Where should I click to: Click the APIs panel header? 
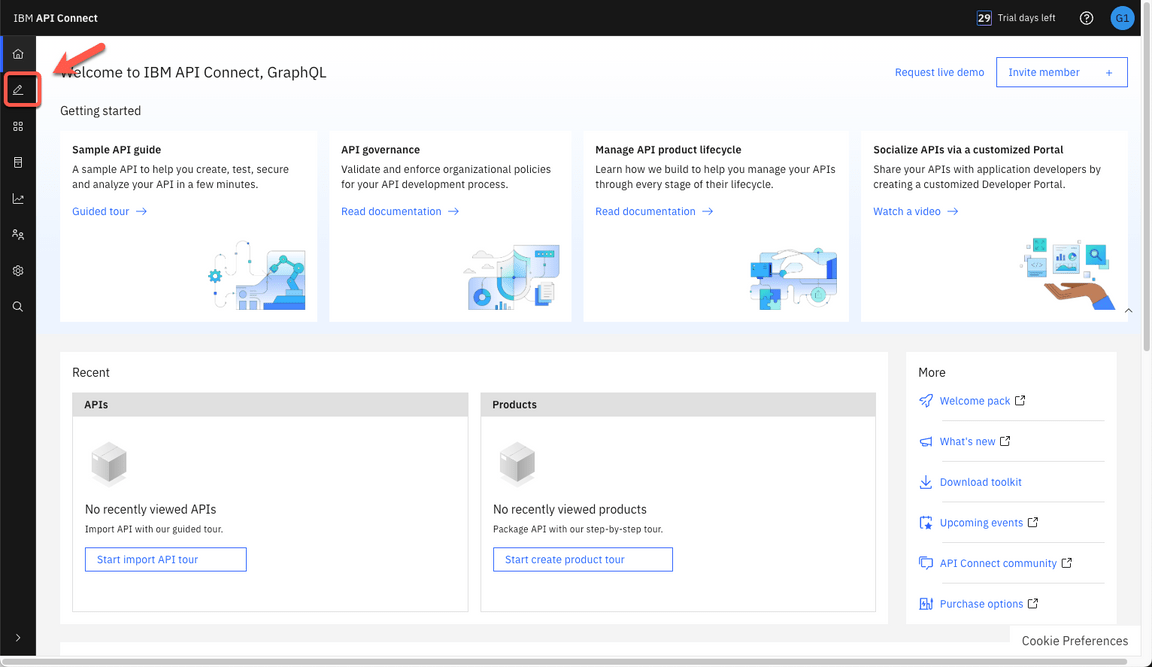(270, 405)
